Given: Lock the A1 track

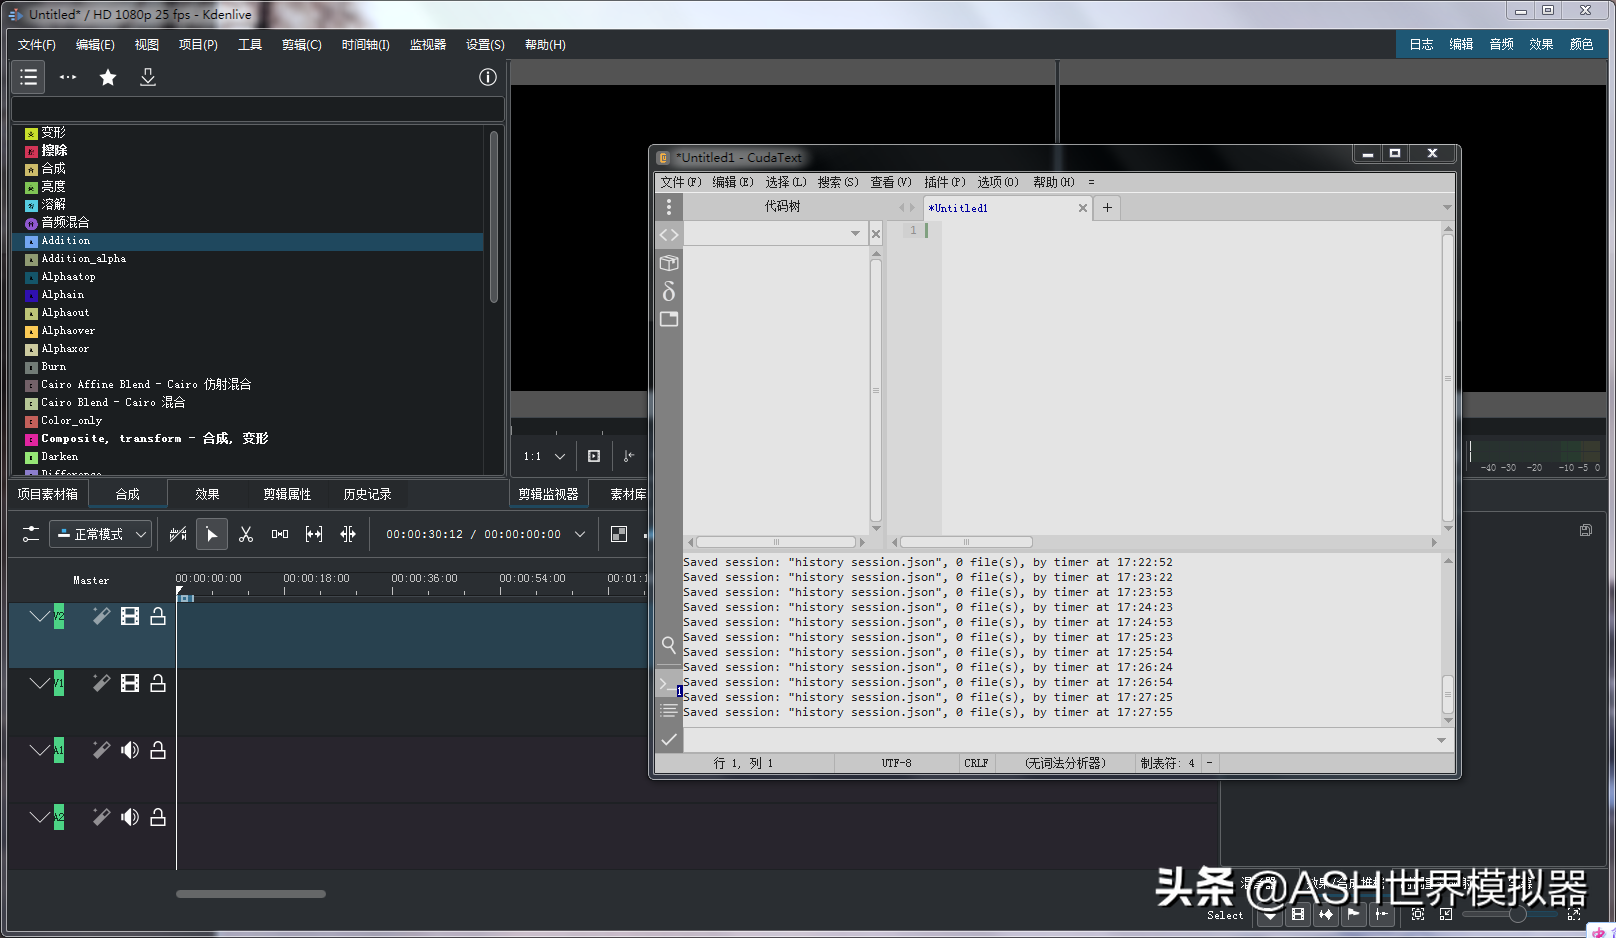Looking at the screenshot, I should [x=158, y=750].
